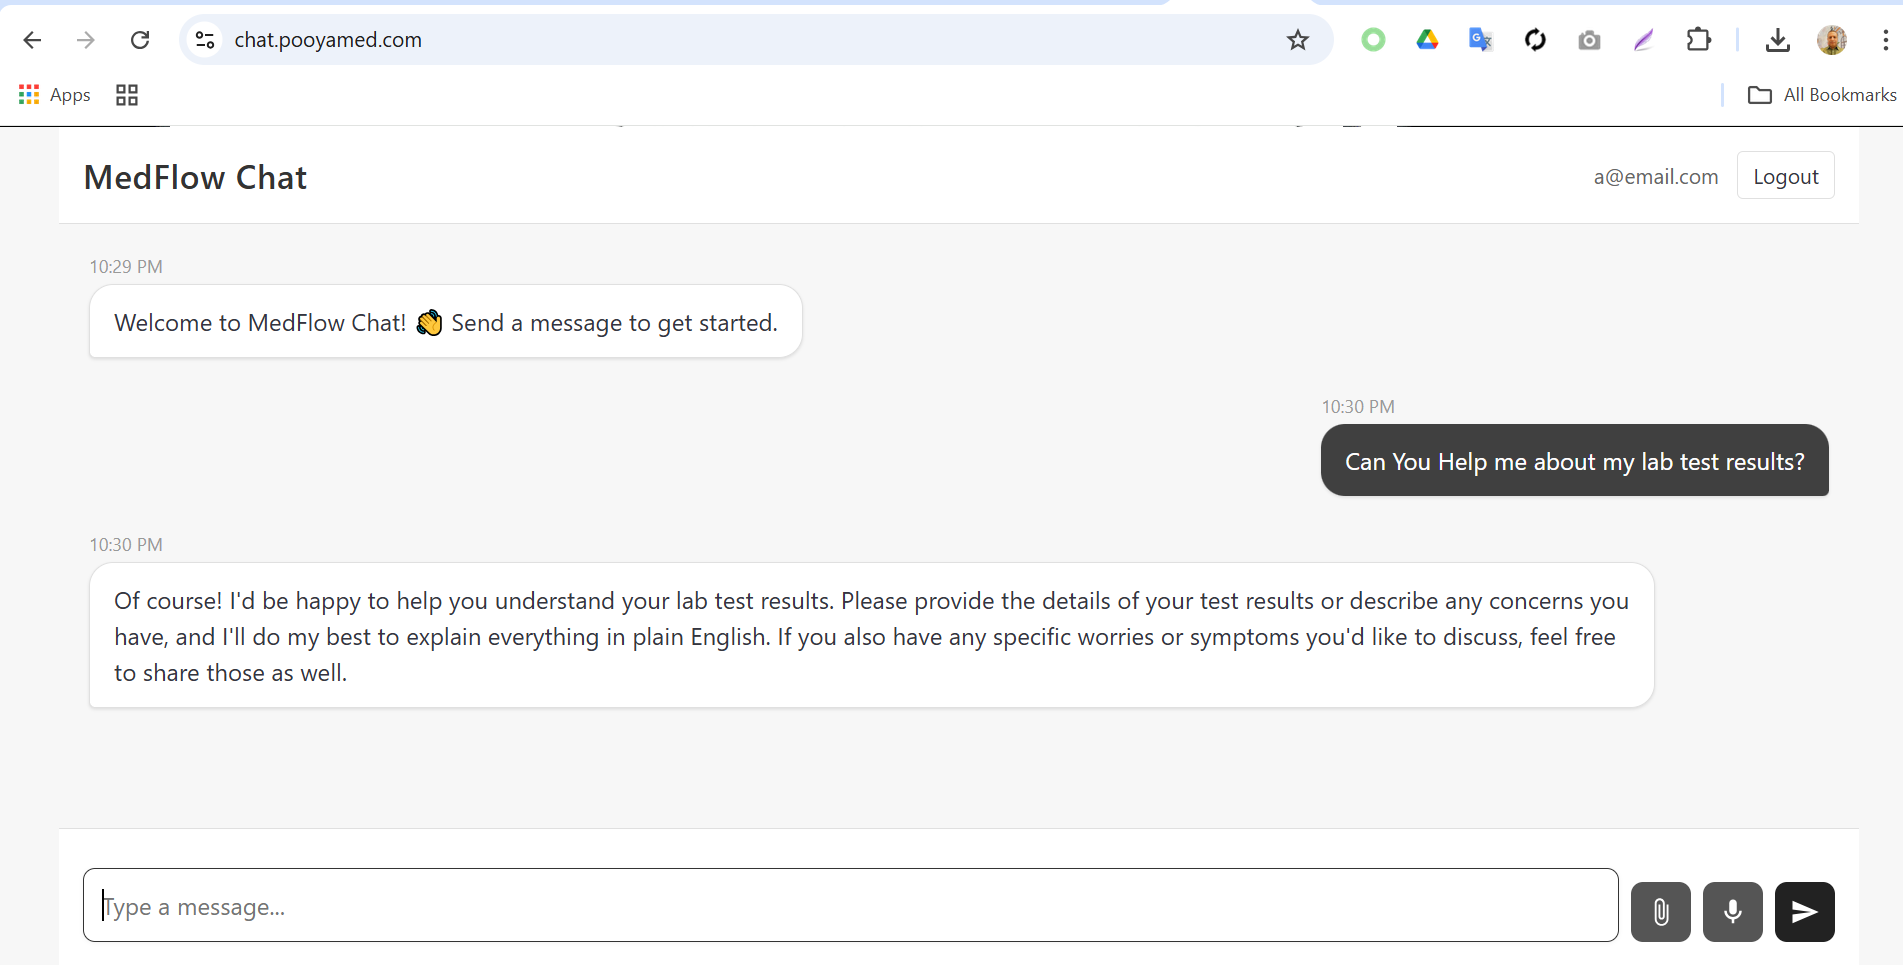Open the Apps shortcut in bookmarks bar

(55, 95)
